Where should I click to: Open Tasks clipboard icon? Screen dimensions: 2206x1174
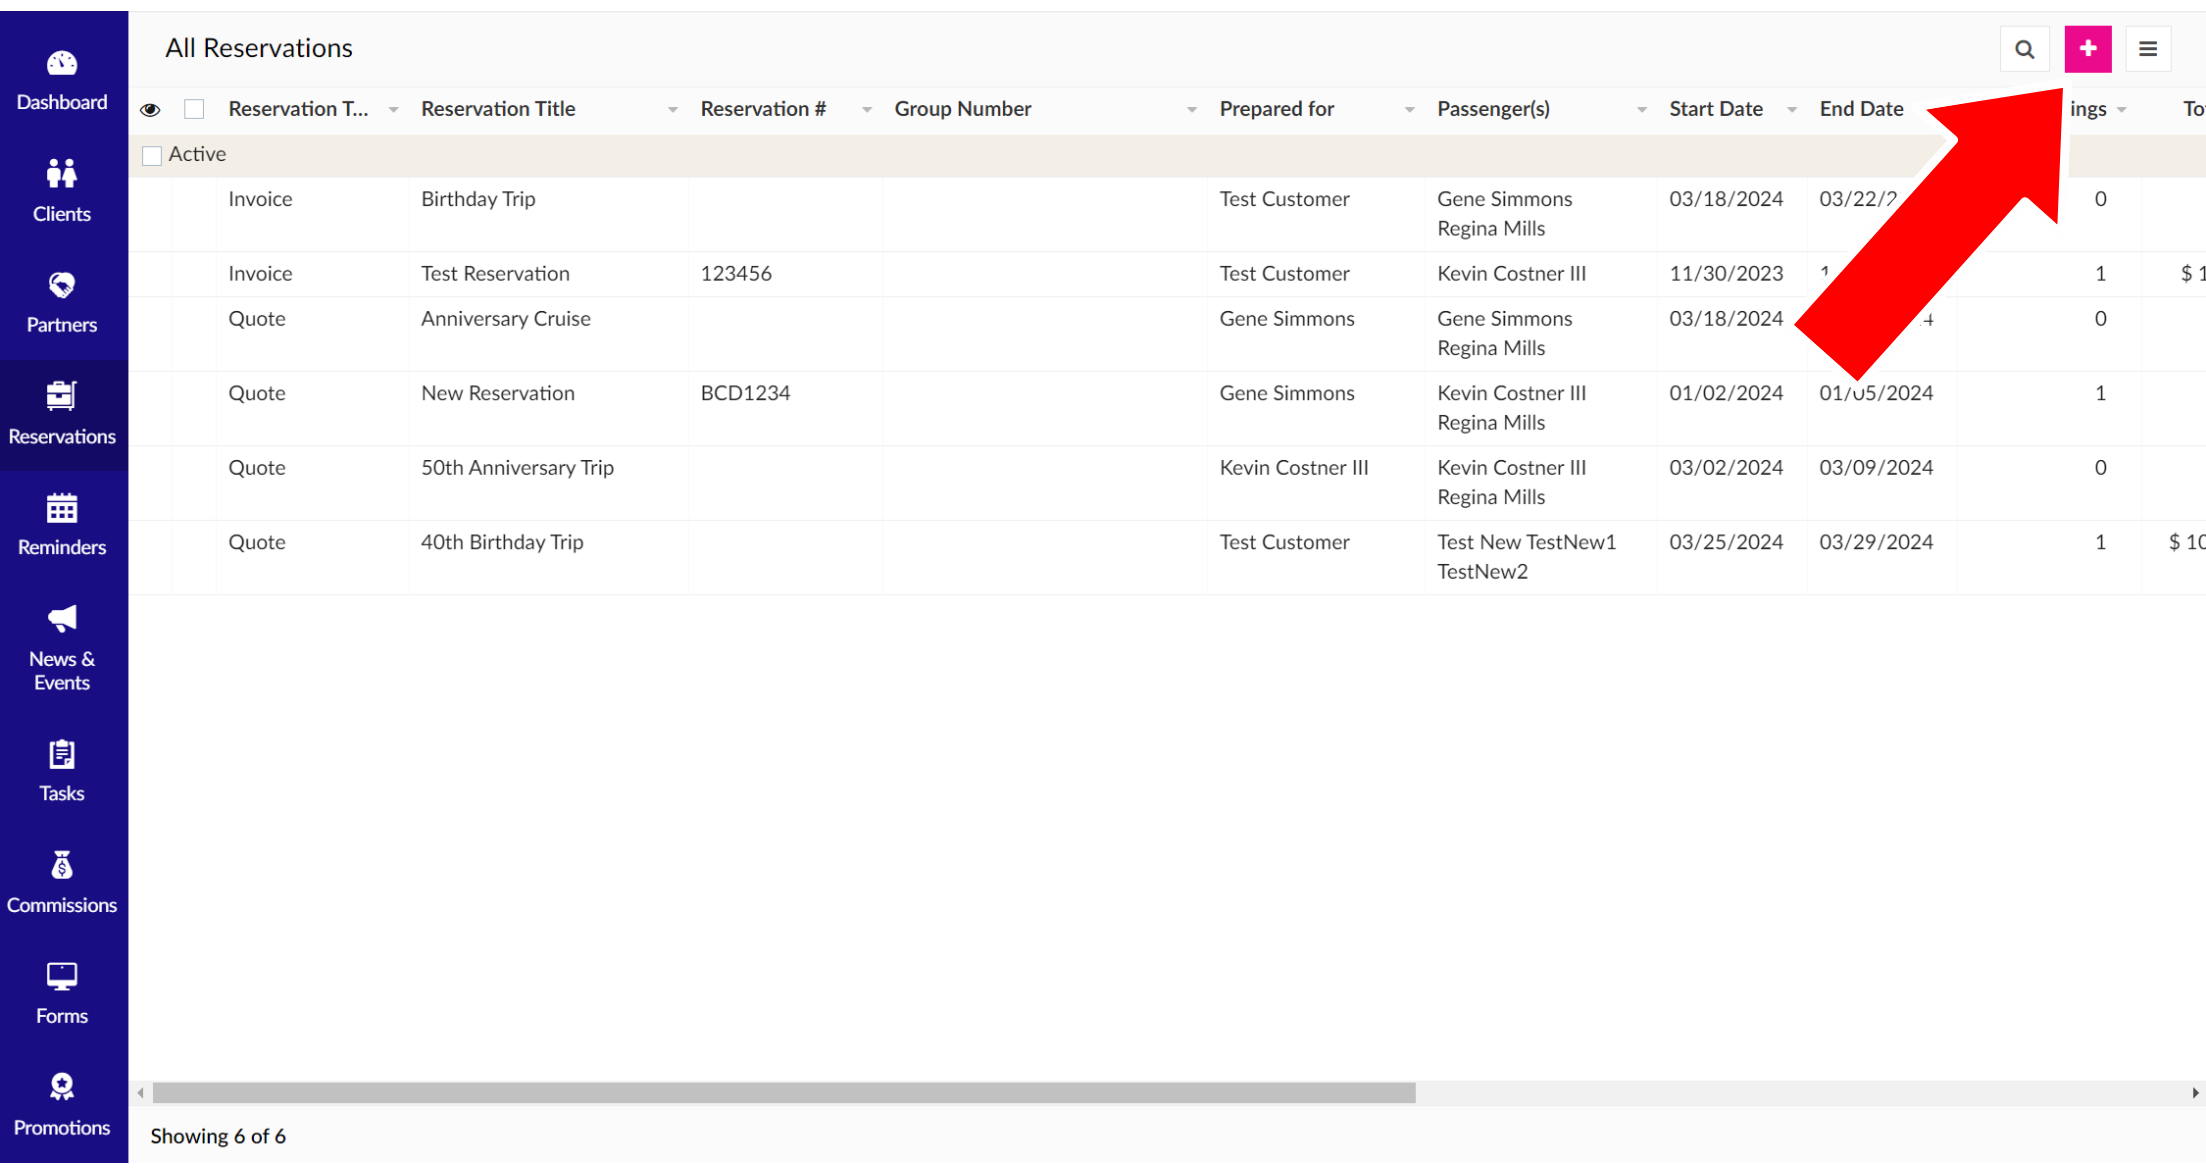(x=62, y=755)
